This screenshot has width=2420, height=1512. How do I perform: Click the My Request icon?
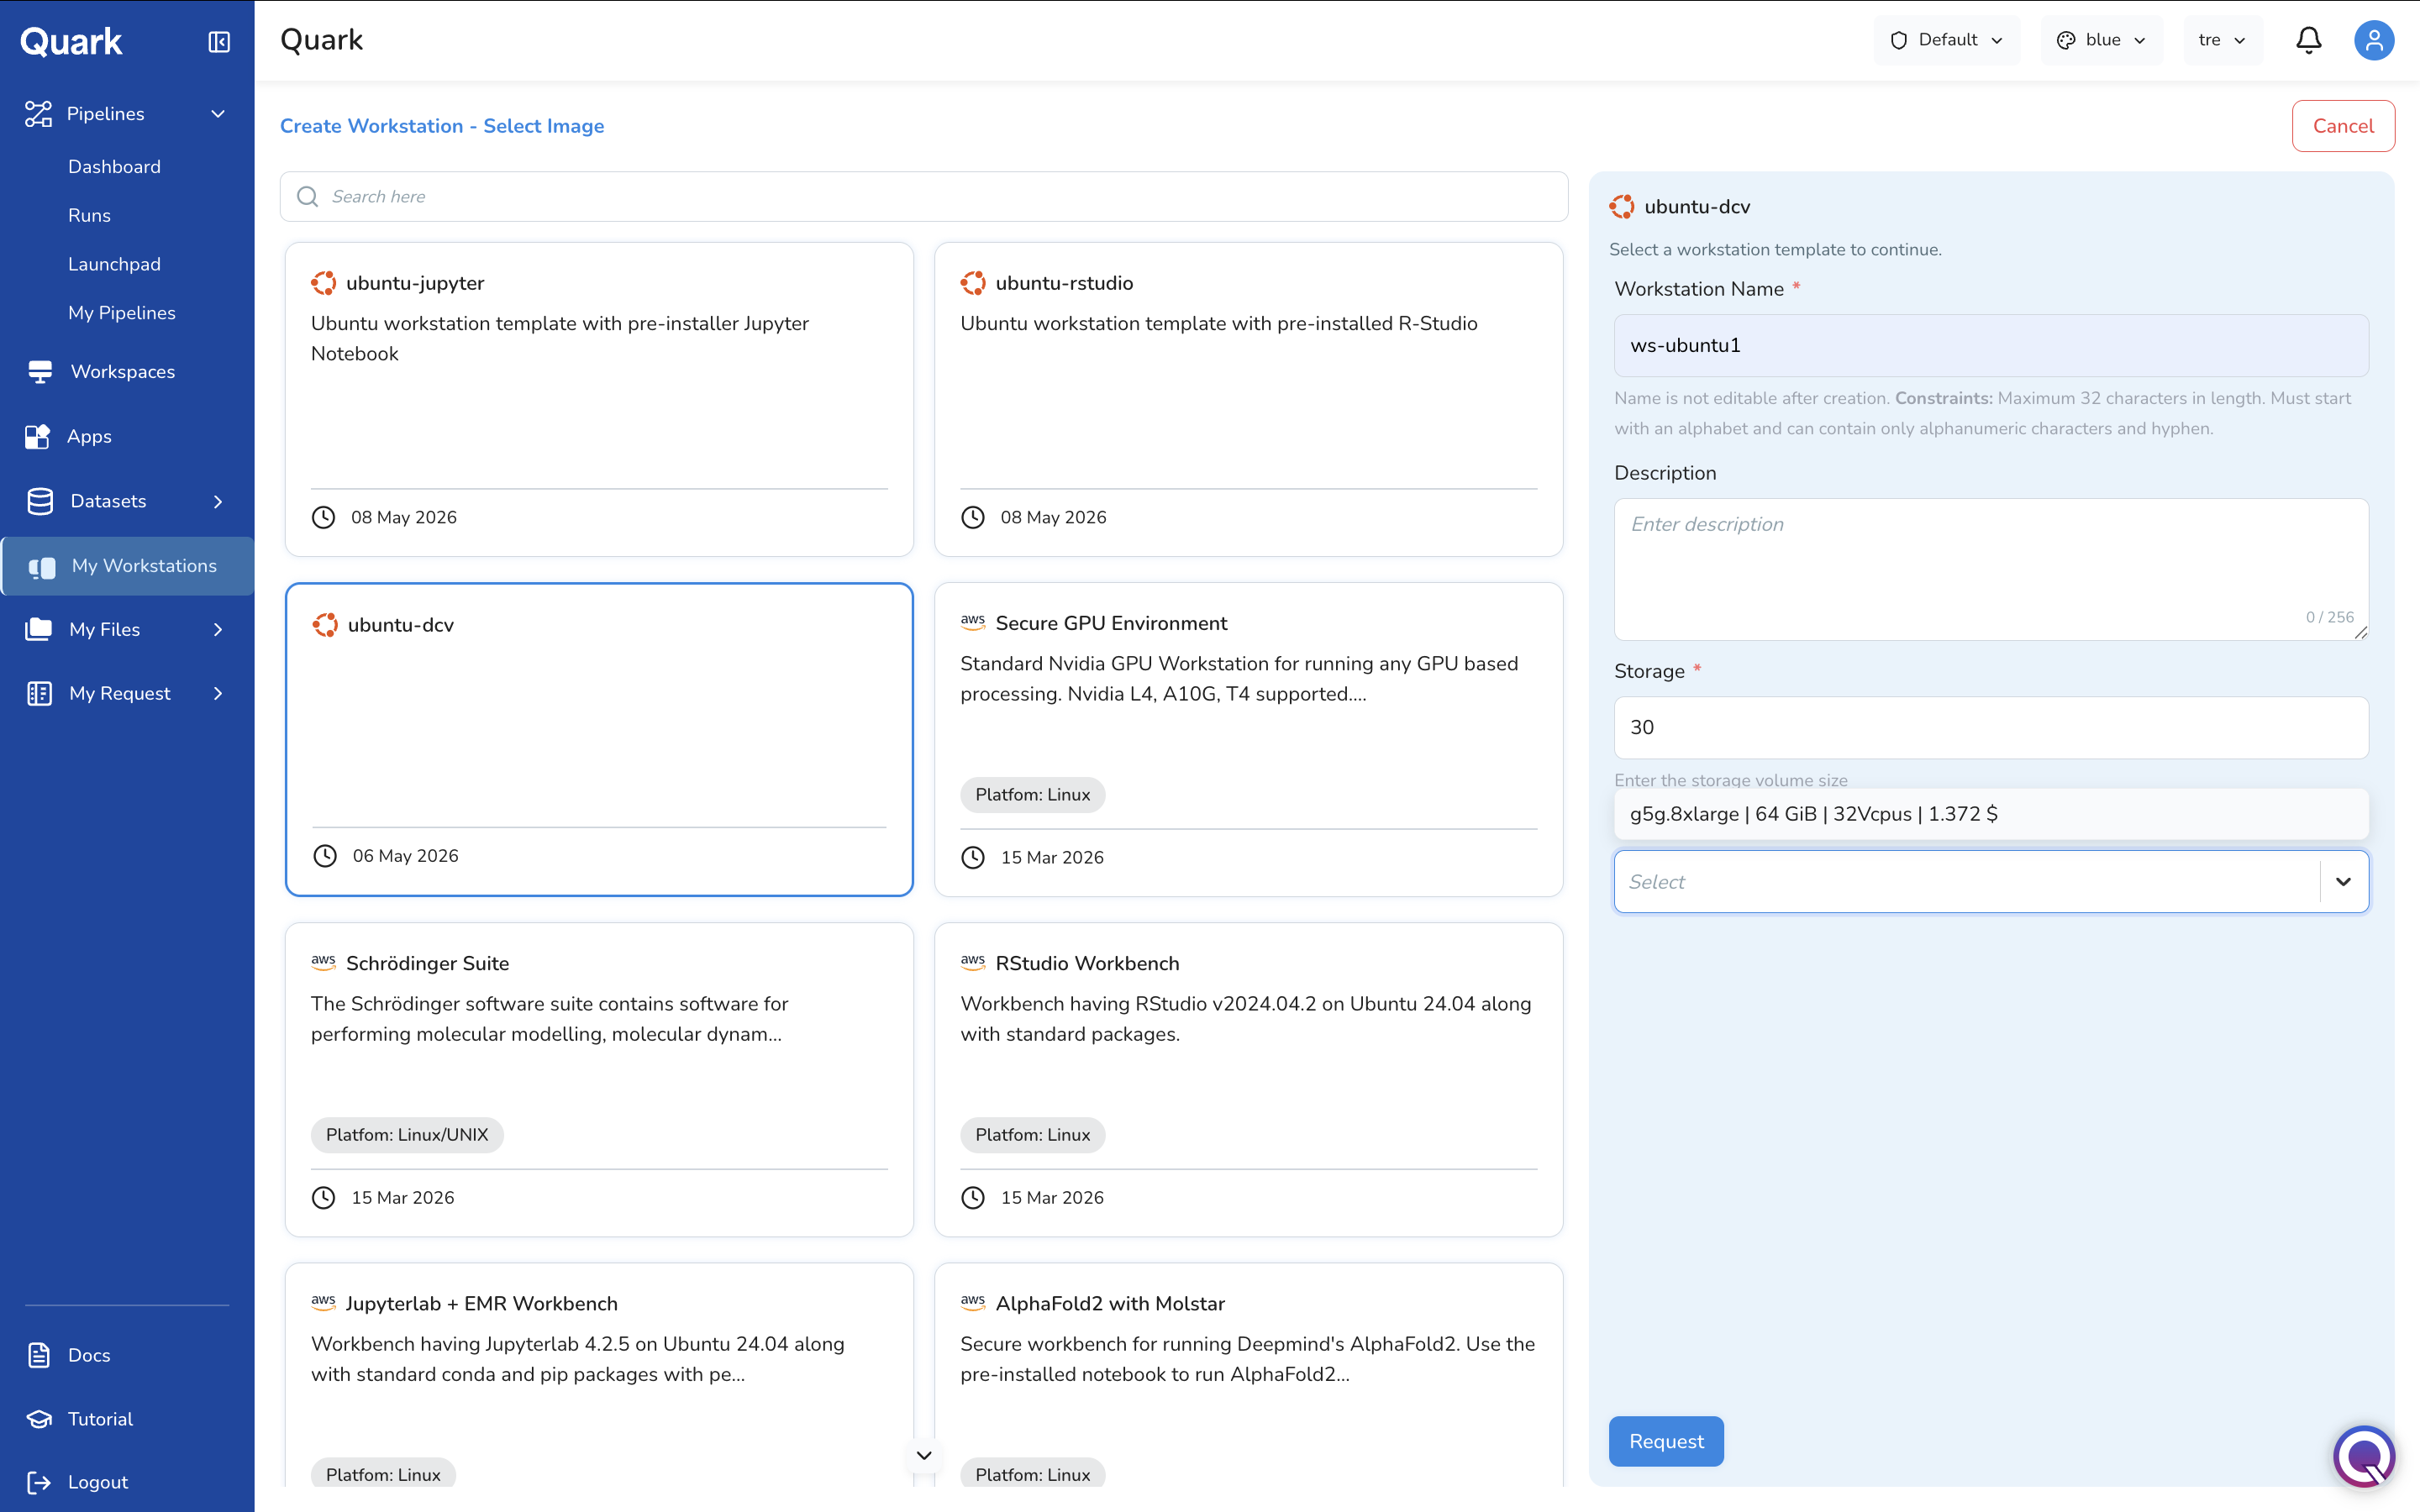click(x=39, y=693)
